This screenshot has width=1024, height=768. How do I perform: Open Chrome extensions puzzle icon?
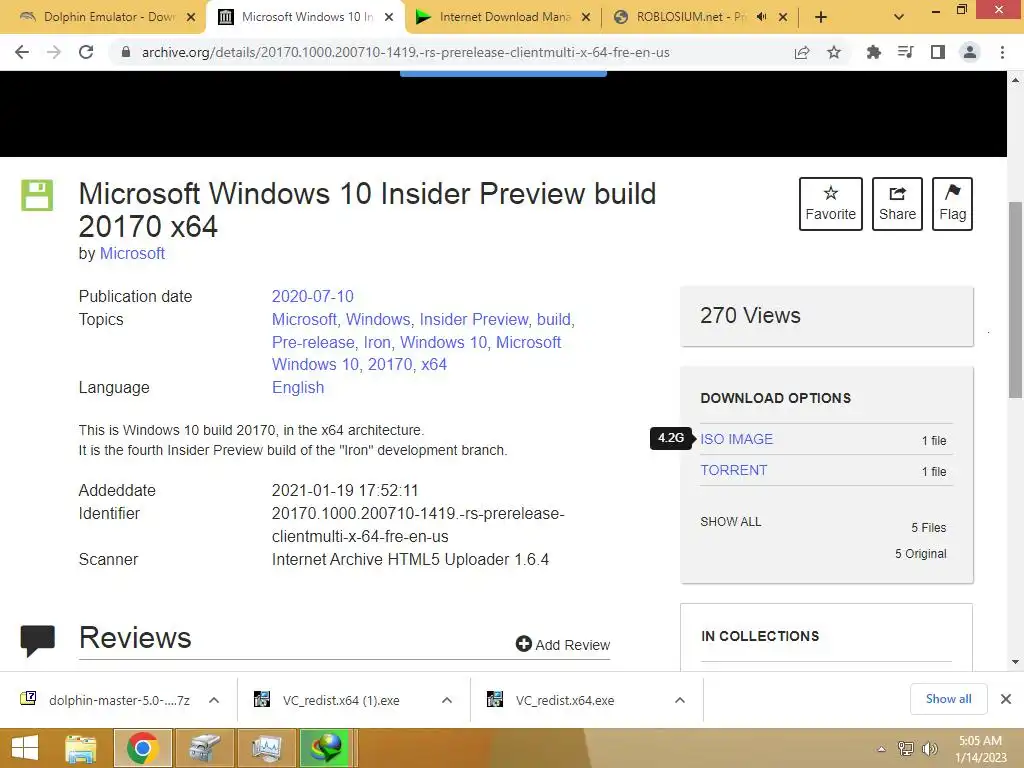[873, 52]
